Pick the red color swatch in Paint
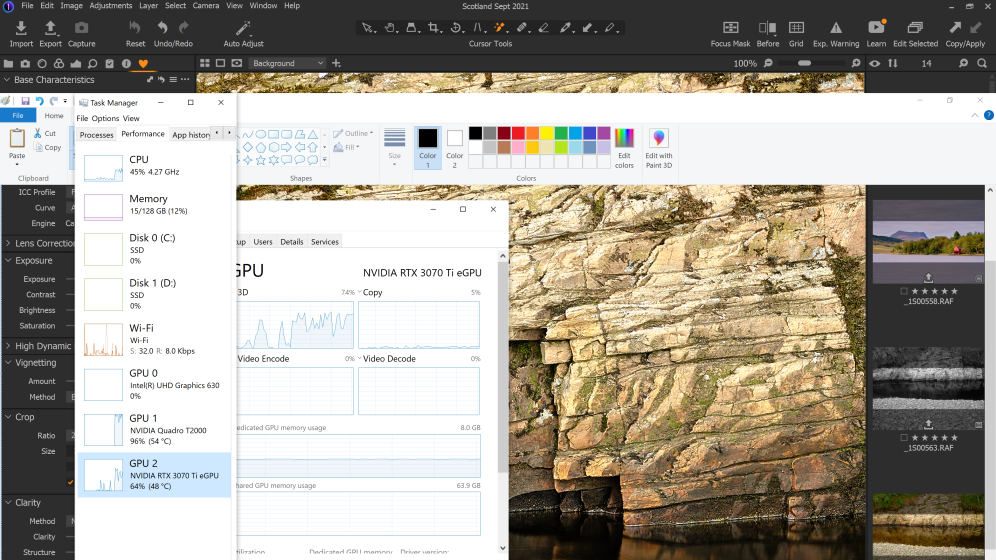The image size is (996, 560). [518, 133]
